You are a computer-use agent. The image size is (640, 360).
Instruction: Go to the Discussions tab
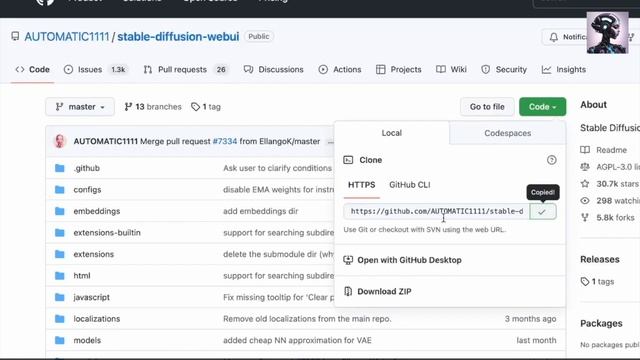(x=273, y=69)
